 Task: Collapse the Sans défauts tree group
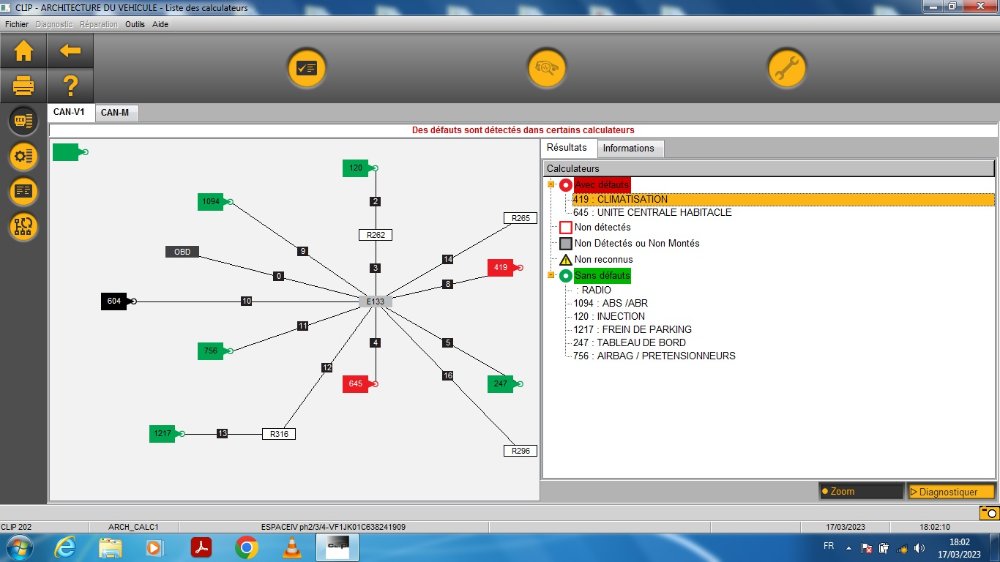pos(550,275)
